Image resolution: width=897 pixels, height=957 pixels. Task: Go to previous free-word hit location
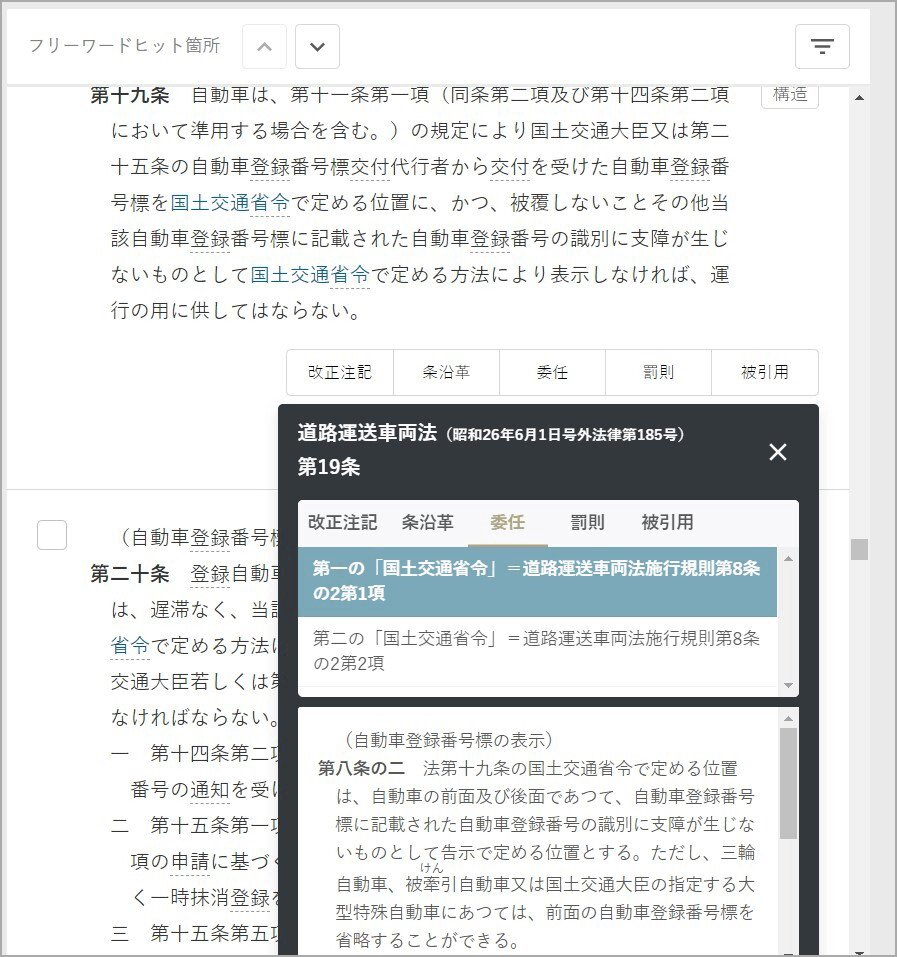tap(264, 46)
